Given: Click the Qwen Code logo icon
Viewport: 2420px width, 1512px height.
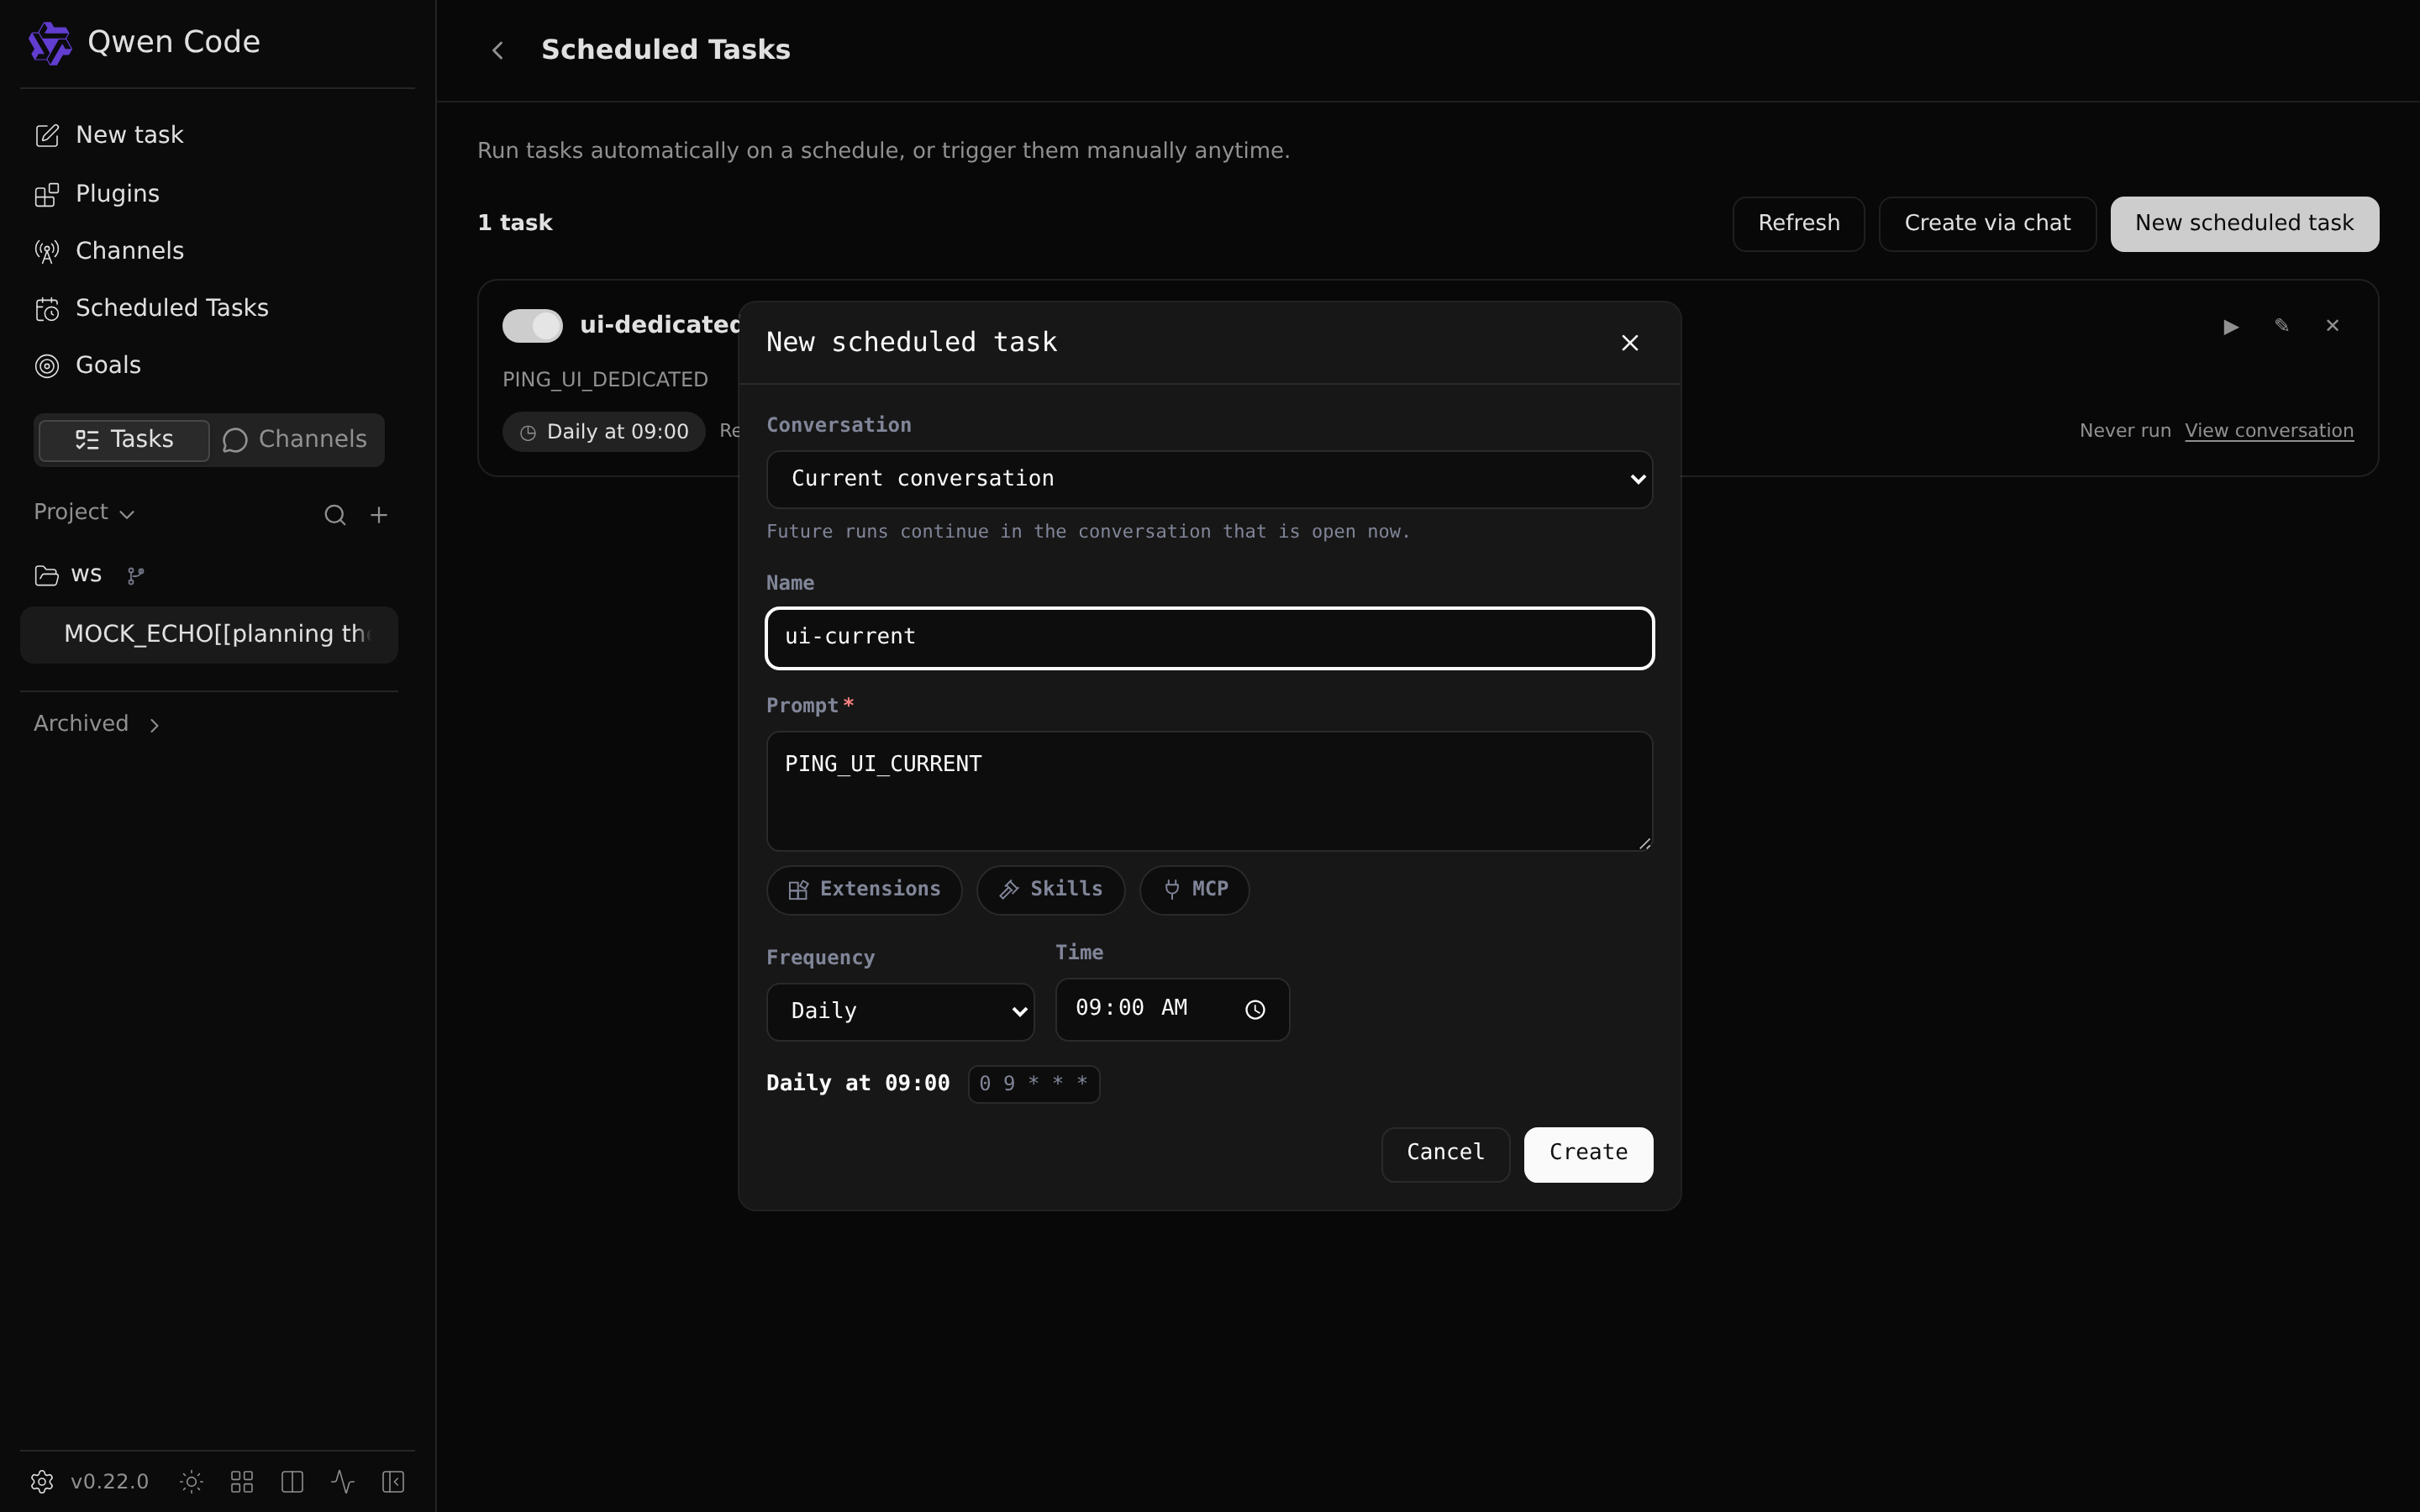Looking at the screenshot, I should pyautogui.click(x=50, y=43).
